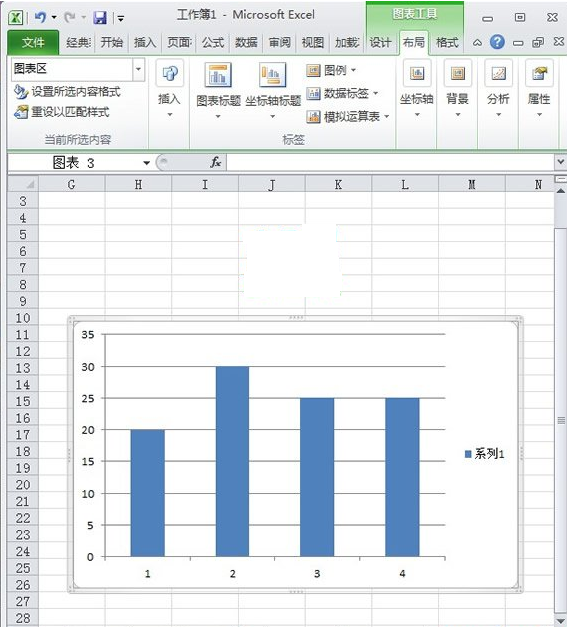Click the blue bar for category 2

(232, 461)
